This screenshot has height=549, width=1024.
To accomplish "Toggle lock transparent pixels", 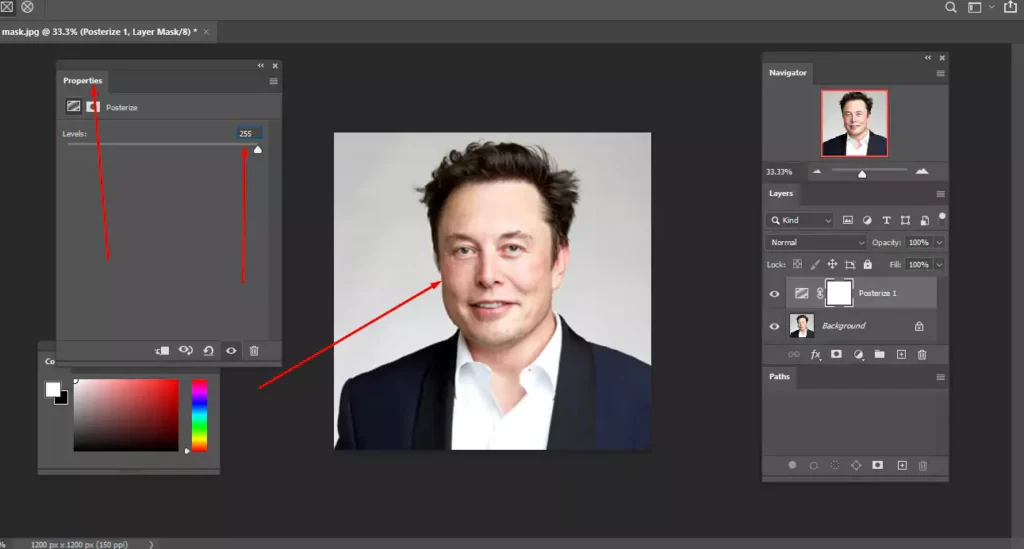I will tap(797, 264).
